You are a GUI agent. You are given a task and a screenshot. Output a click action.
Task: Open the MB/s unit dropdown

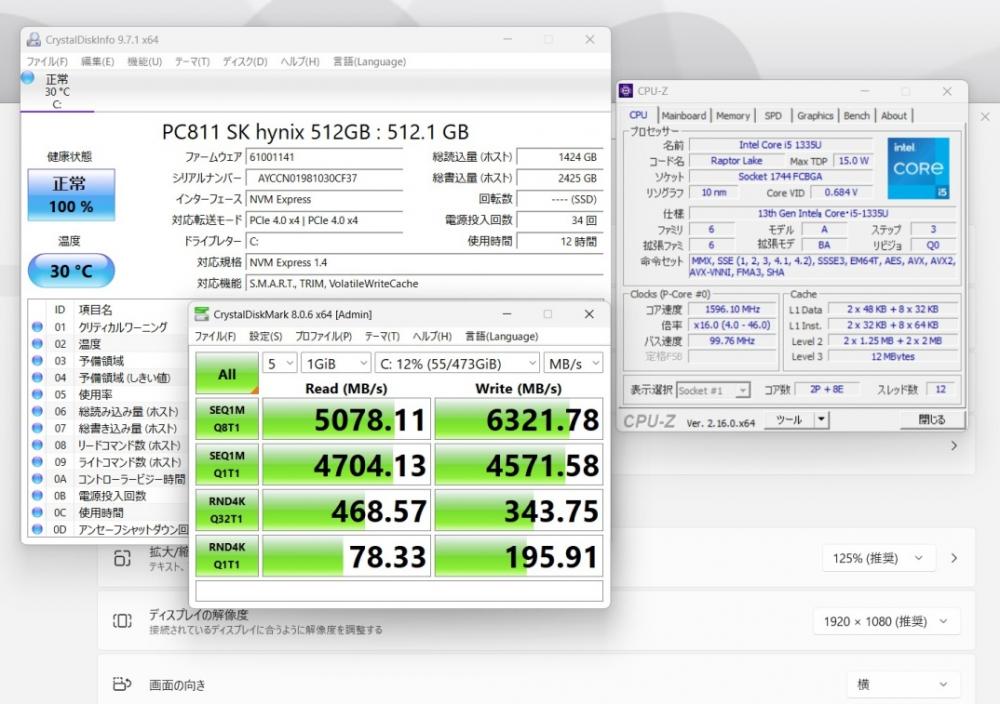573,363
